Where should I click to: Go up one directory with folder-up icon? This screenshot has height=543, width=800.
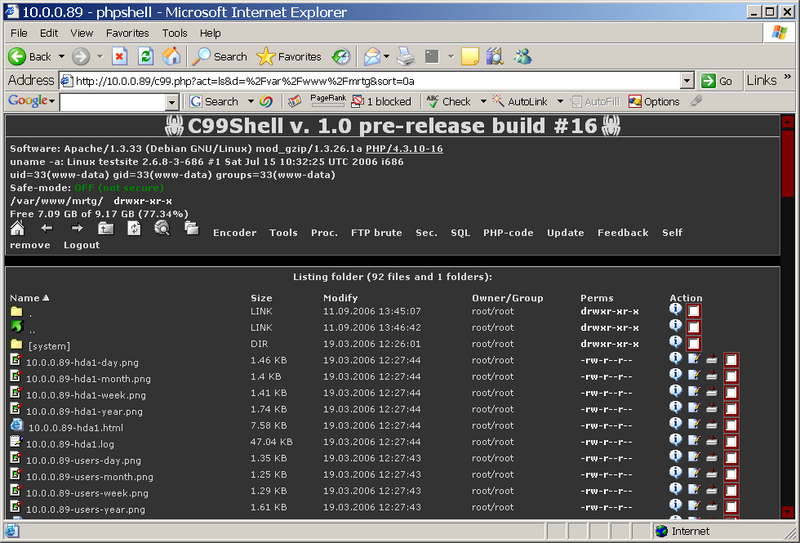click(105, 229)
